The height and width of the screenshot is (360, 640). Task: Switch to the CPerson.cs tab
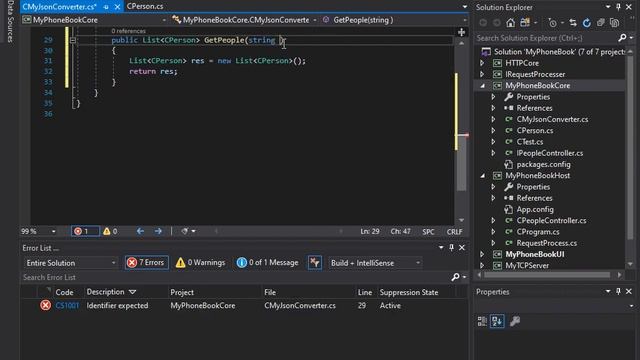point(145,6)
